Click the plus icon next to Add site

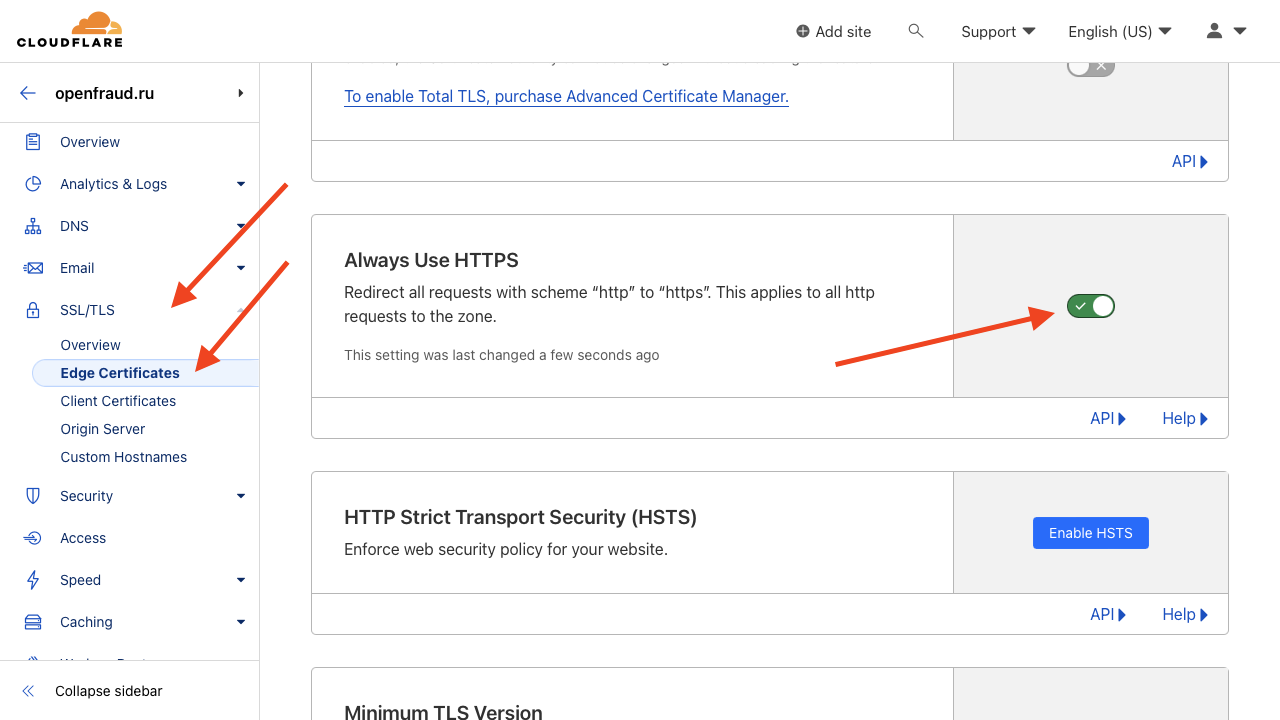point(802,31)
